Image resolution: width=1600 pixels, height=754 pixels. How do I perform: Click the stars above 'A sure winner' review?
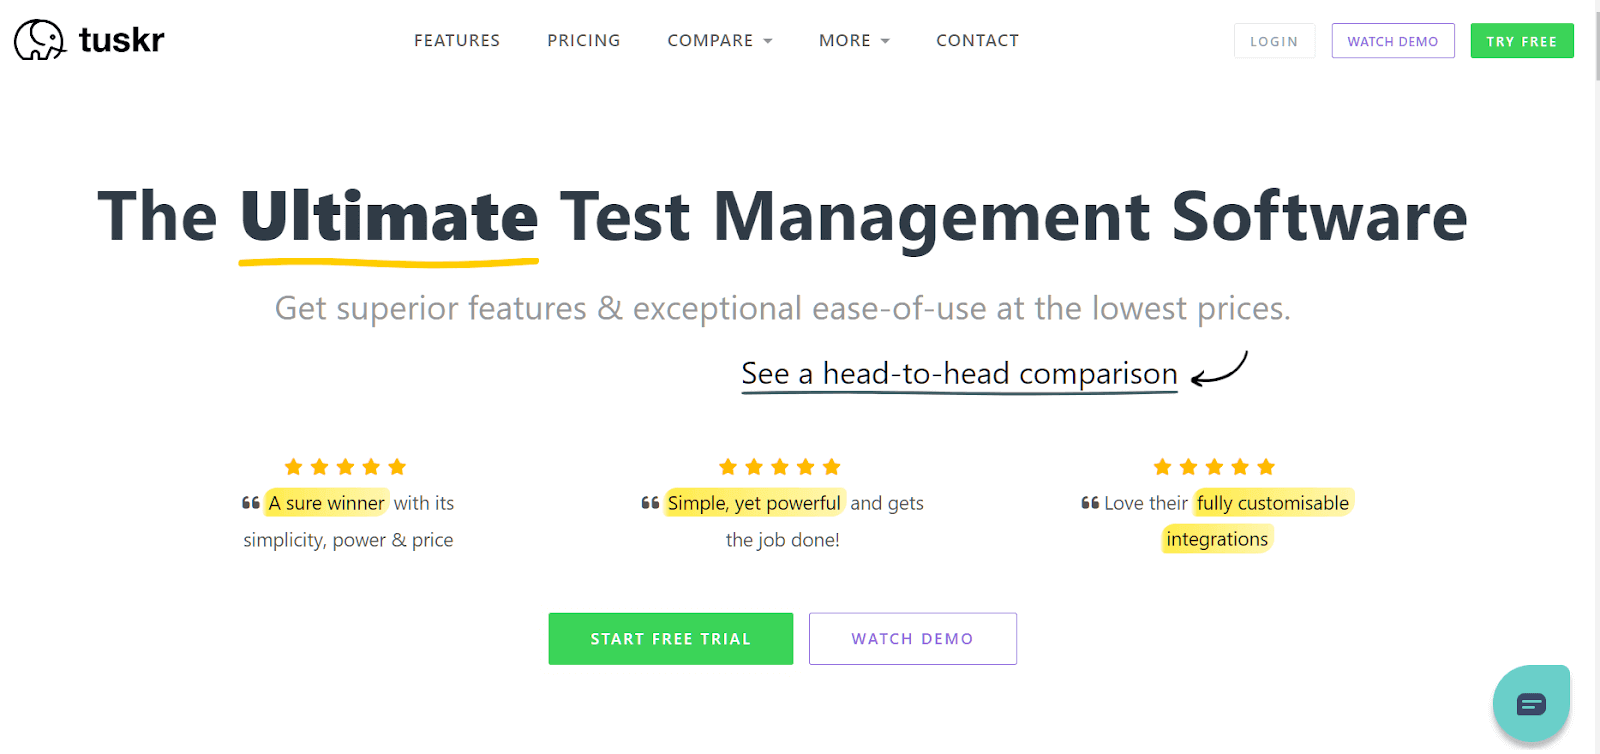345,467
